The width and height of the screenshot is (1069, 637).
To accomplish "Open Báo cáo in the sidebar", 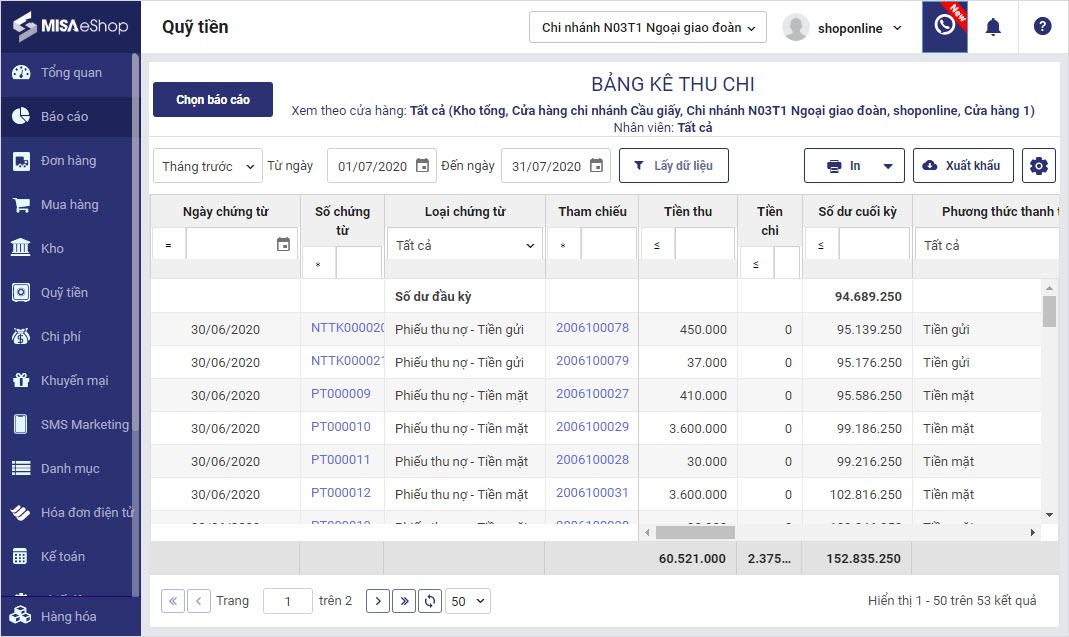I will point(65,117).
